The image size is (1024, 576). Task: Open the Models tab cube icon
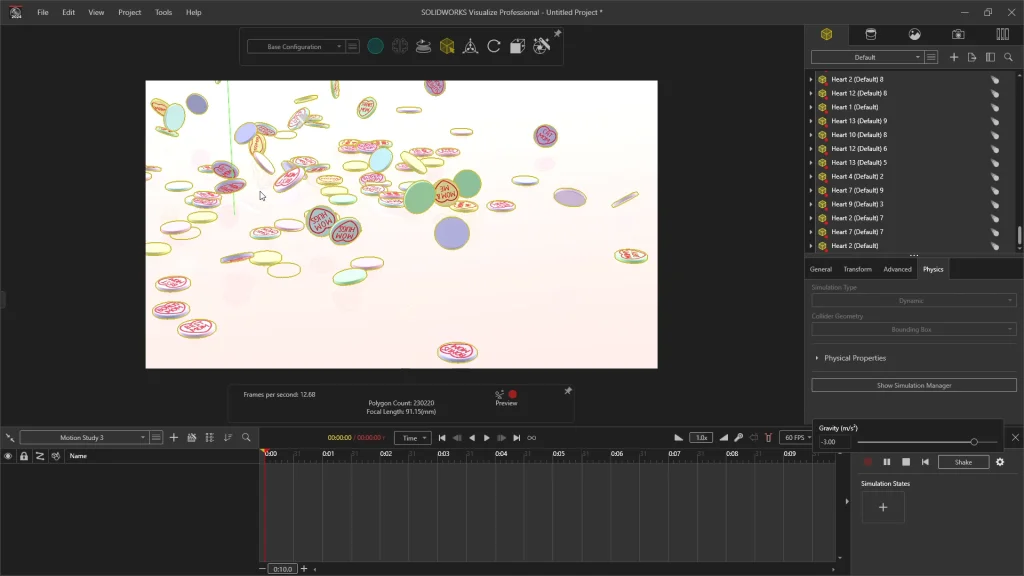[x=826, y=34]
